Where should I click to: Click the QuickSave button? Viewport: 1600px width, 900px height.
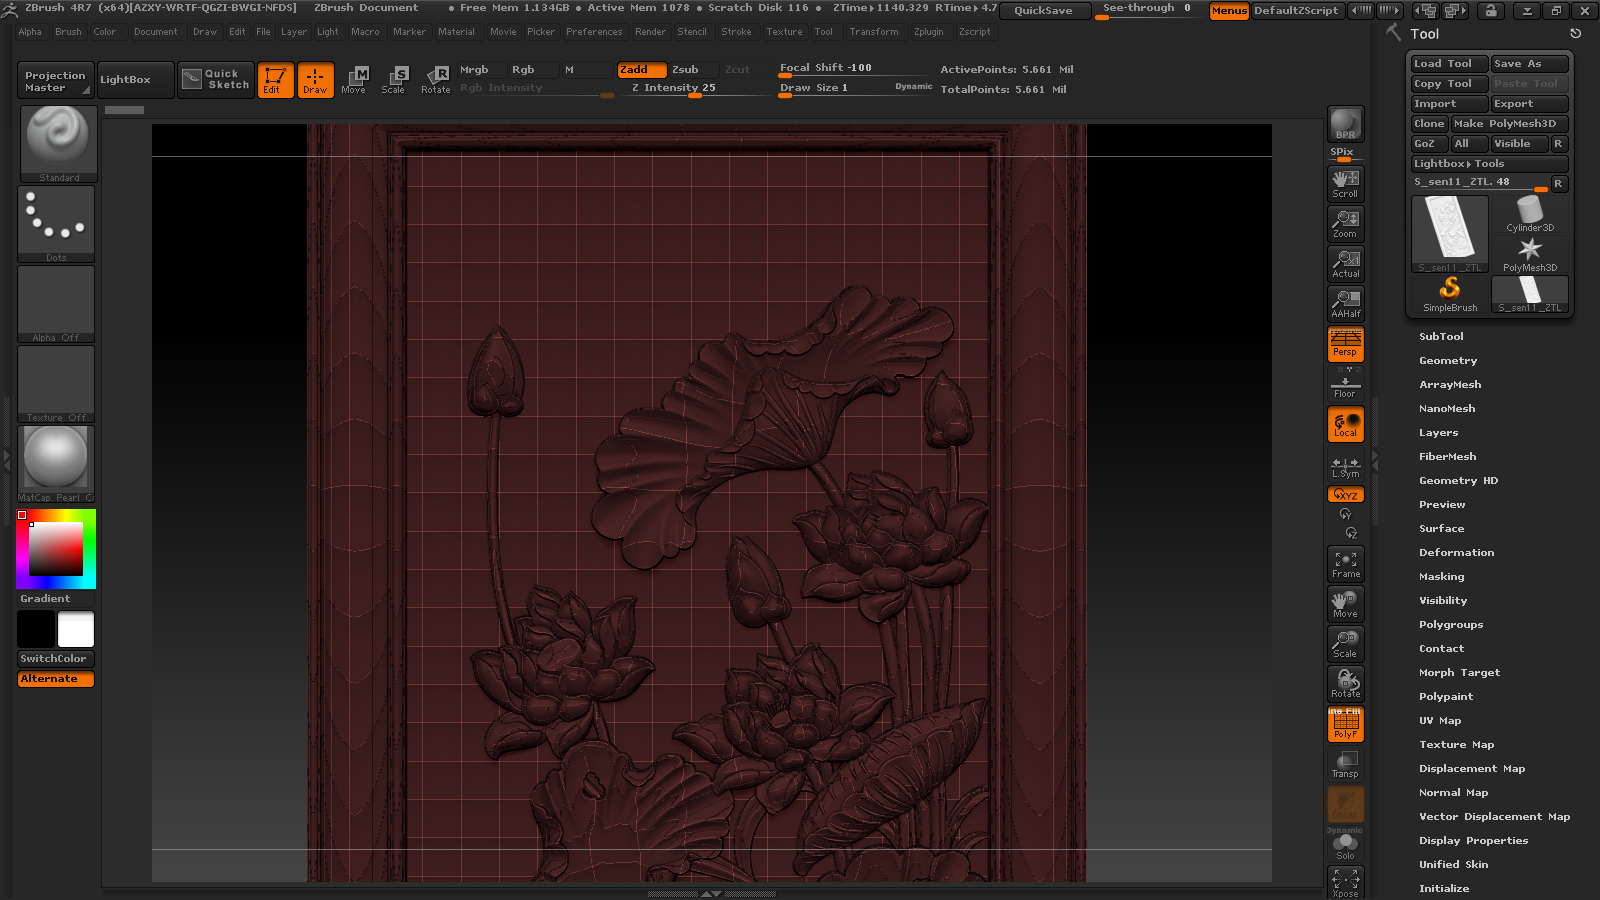(1043, 11)
